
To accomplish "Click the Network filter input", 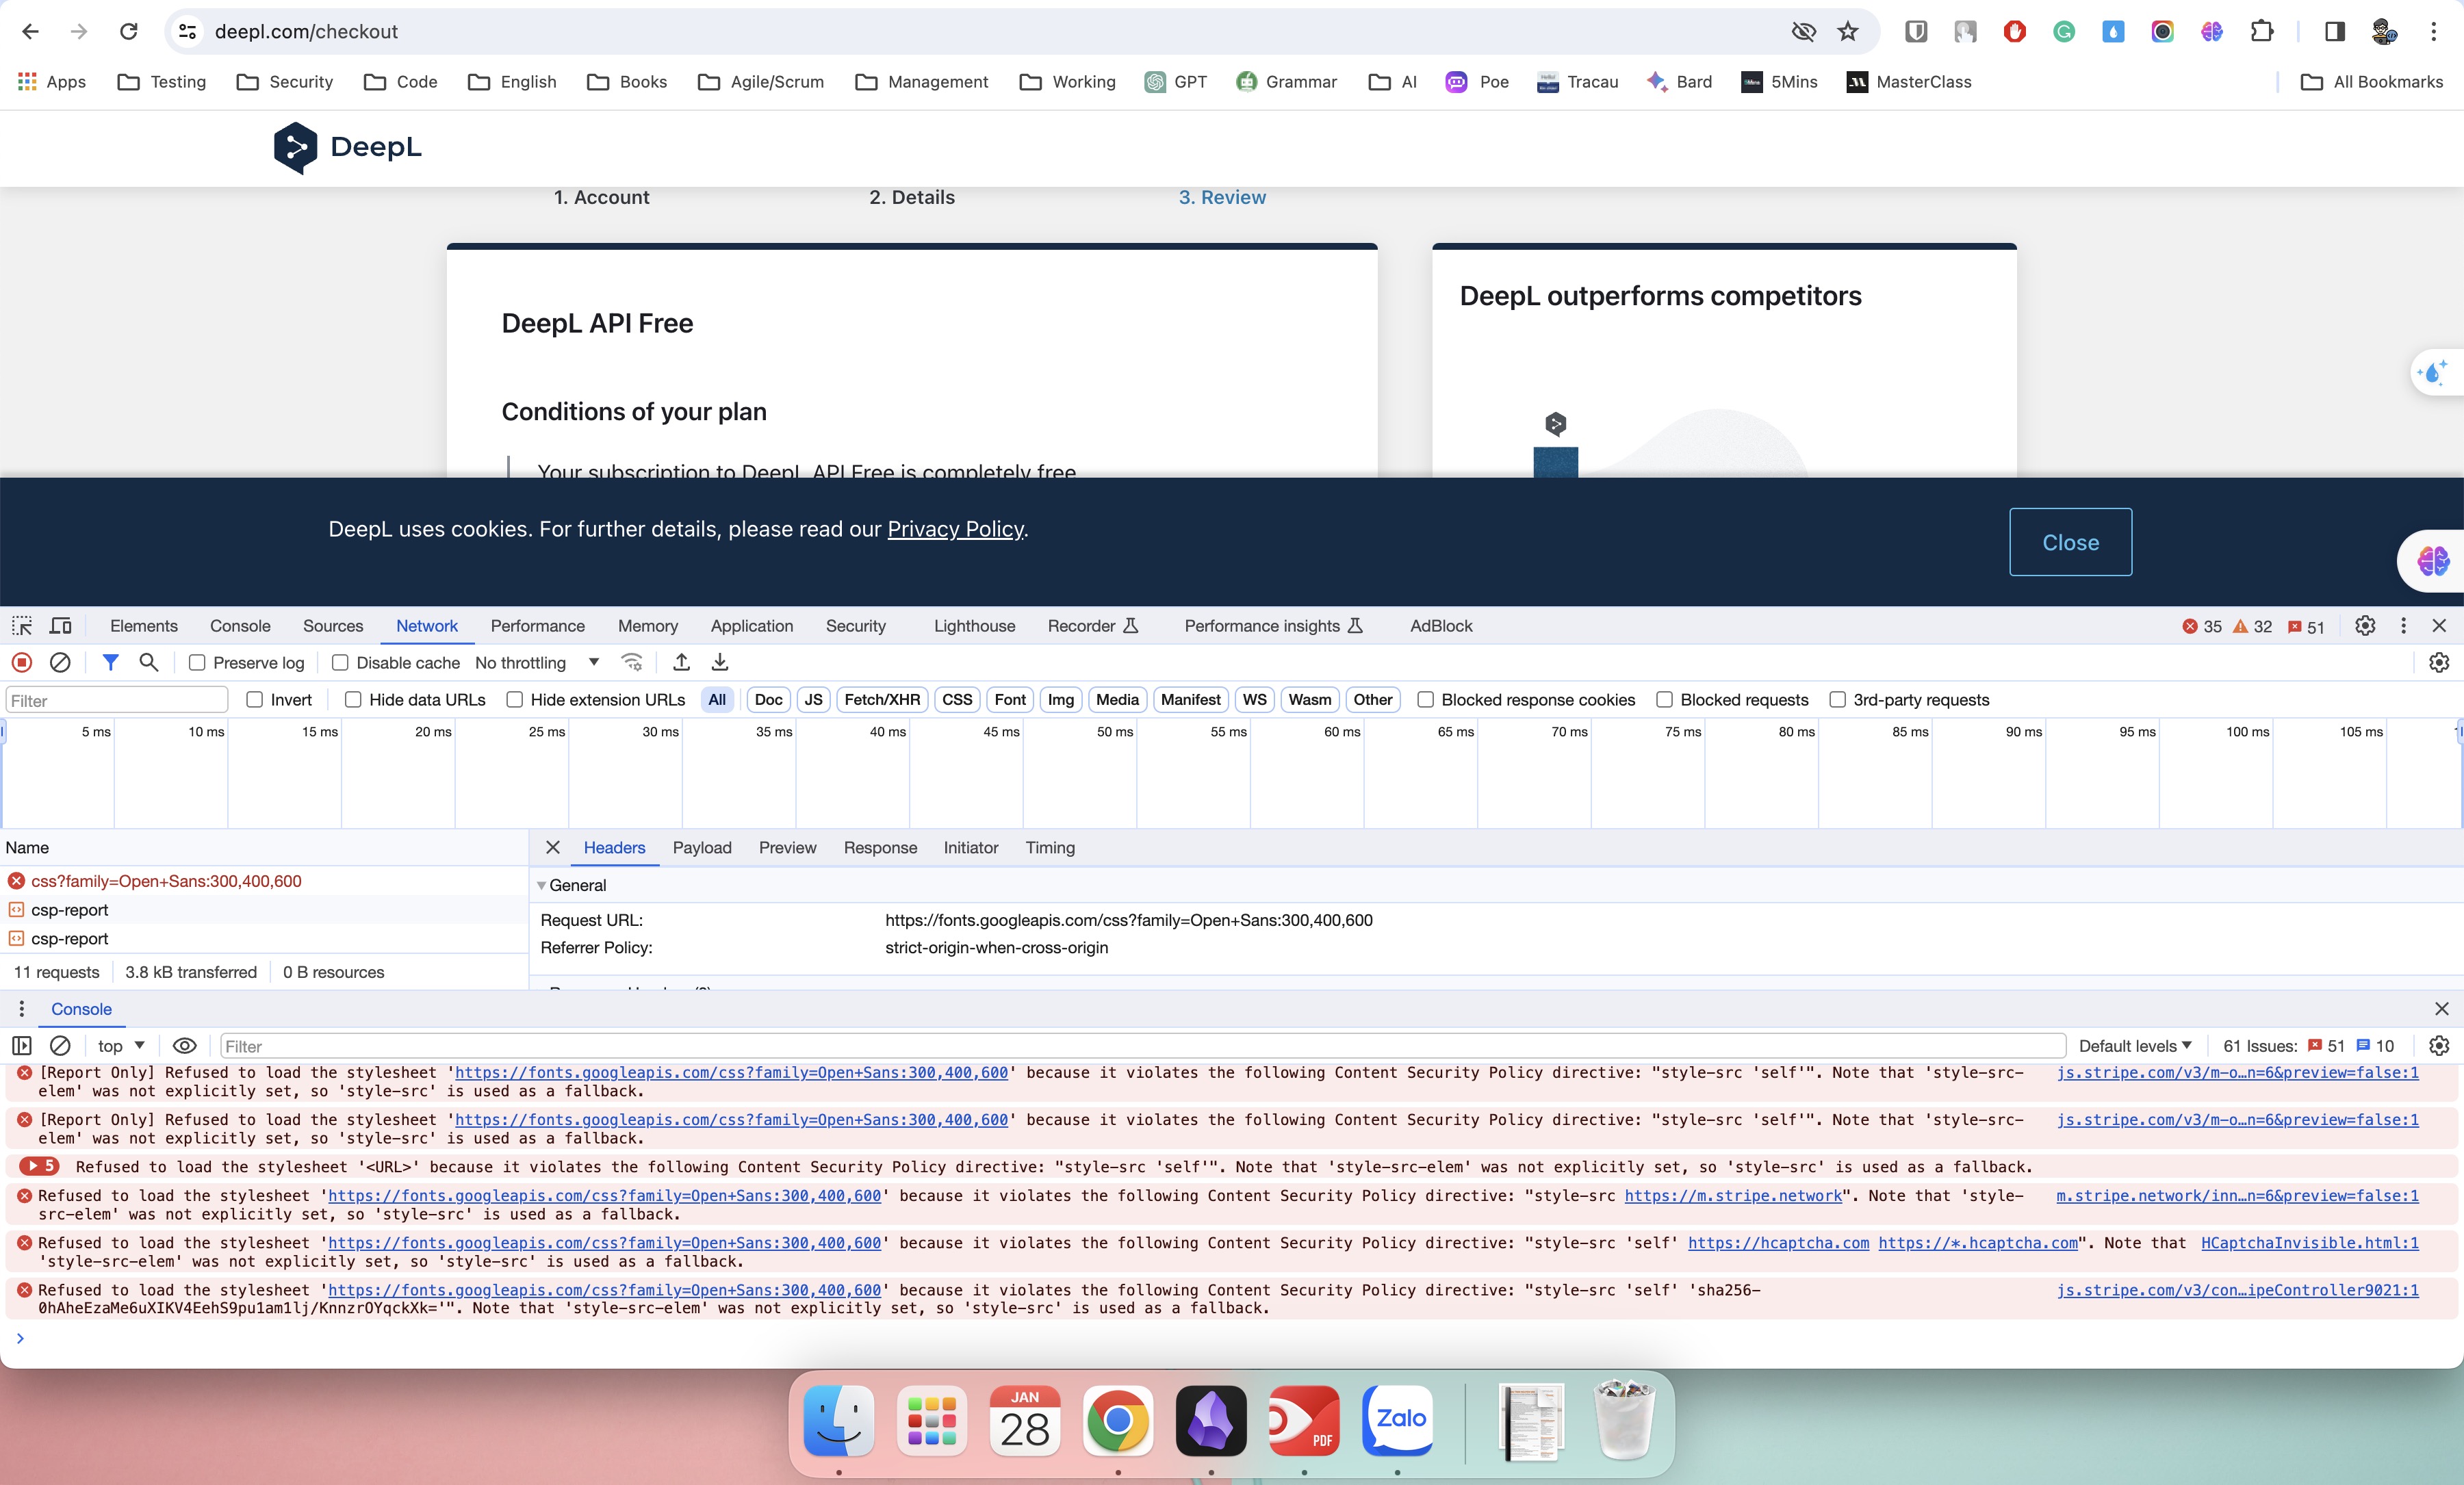I will (x=117, y=700).
